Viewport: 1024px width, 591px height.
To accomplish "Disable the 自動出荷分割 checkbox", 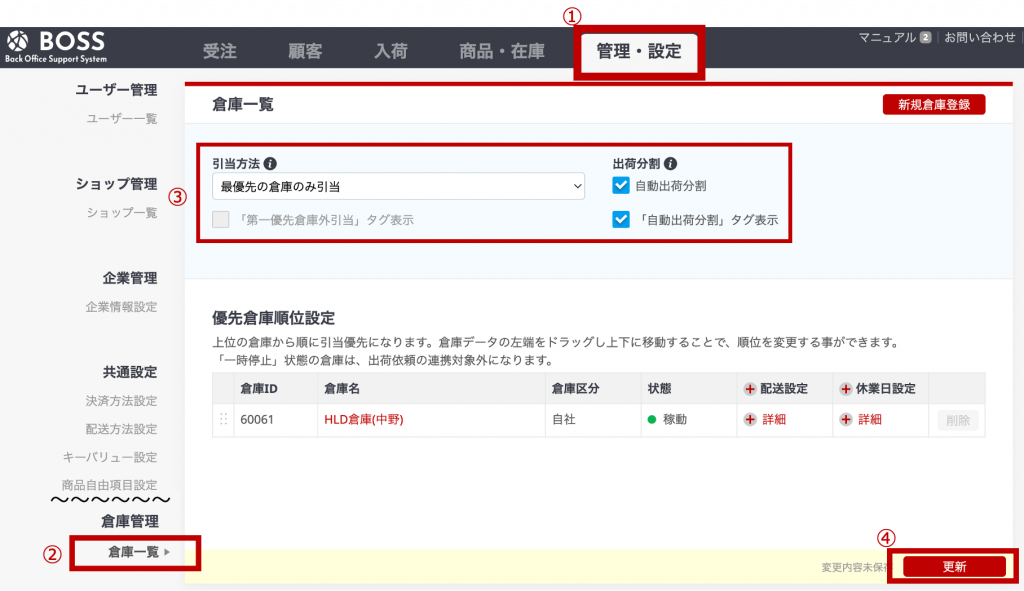I will (x=621, y=183).
